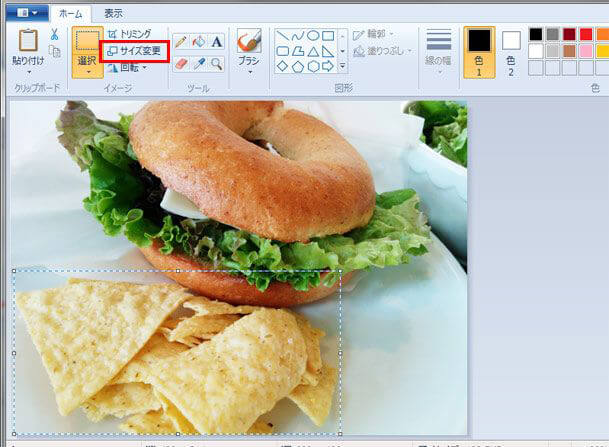
Task: Click トリミング to crop selection
Action: pos(129,34)
